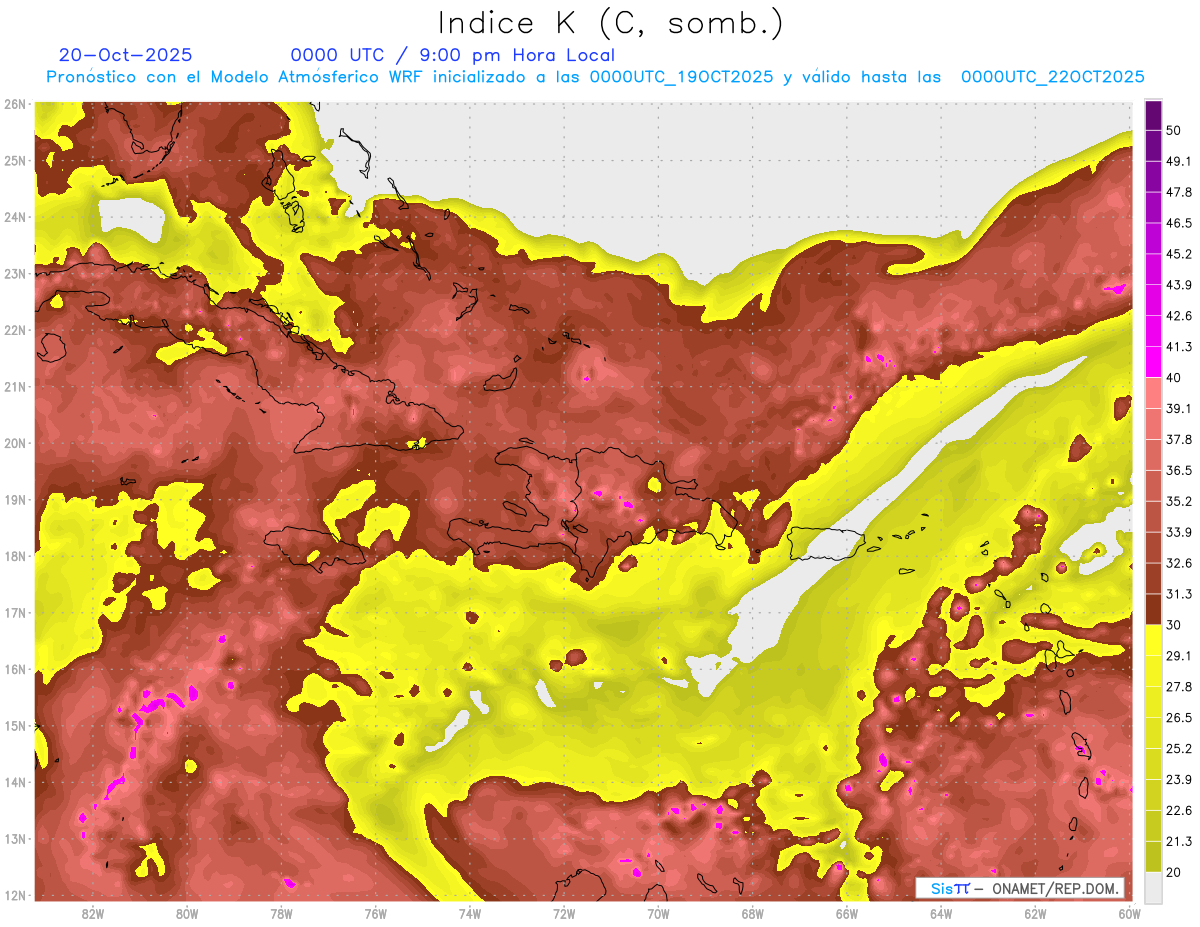This screenshot has height=927, width=1200.
Task: Select the dark brown swatch between 30 and 31.3
Action: click(1153, 609)
